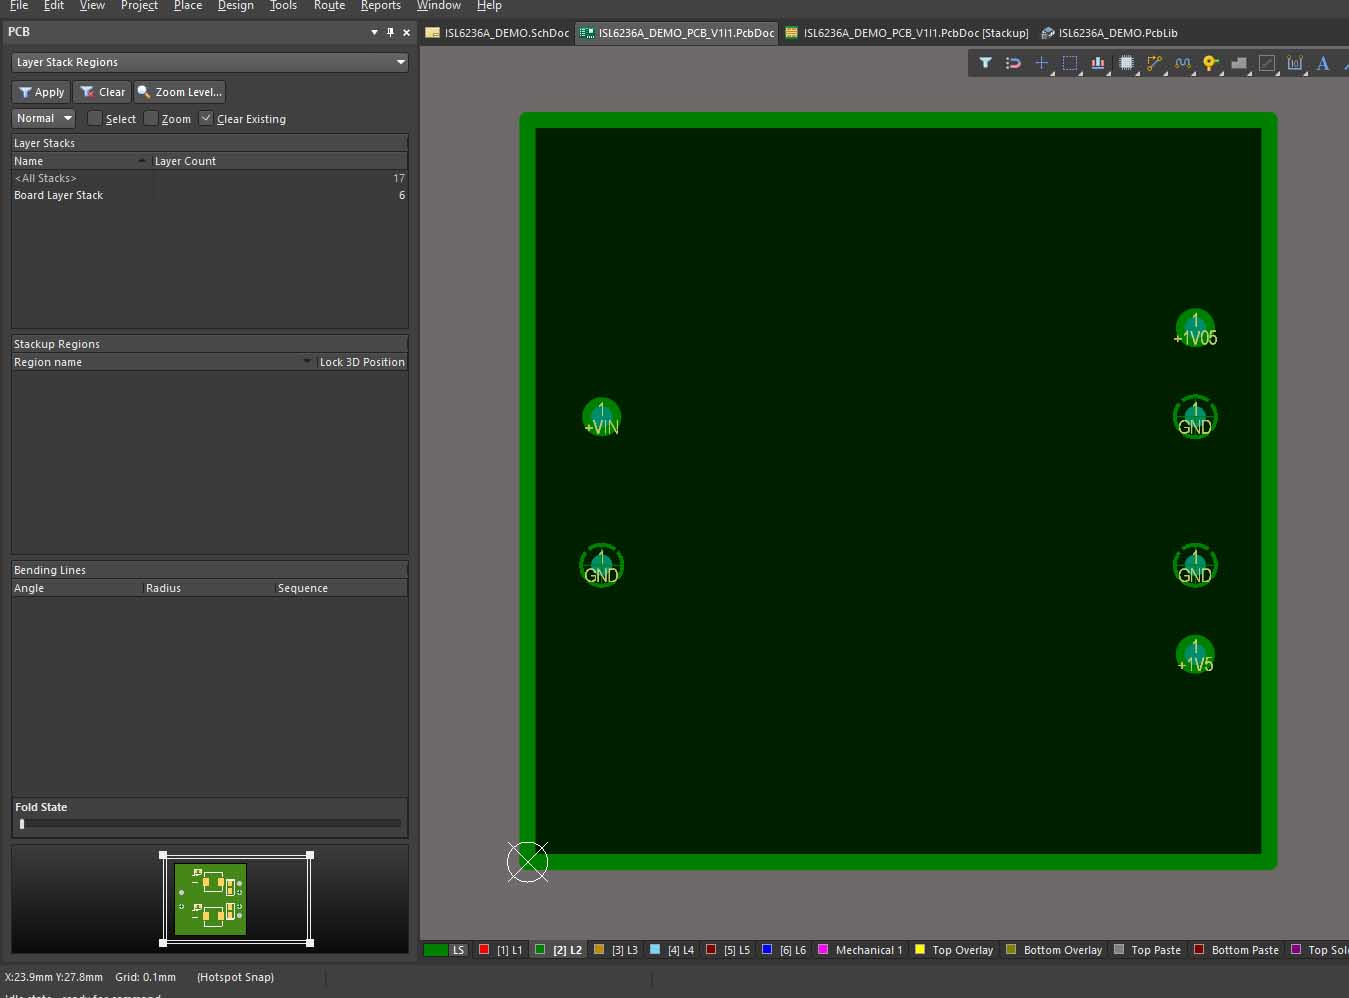Click the snap magnet toolbar icon
Image resolution: width=1349 pixels, height=998 pixels.
pyautogui.click(x=1013, y=63)
